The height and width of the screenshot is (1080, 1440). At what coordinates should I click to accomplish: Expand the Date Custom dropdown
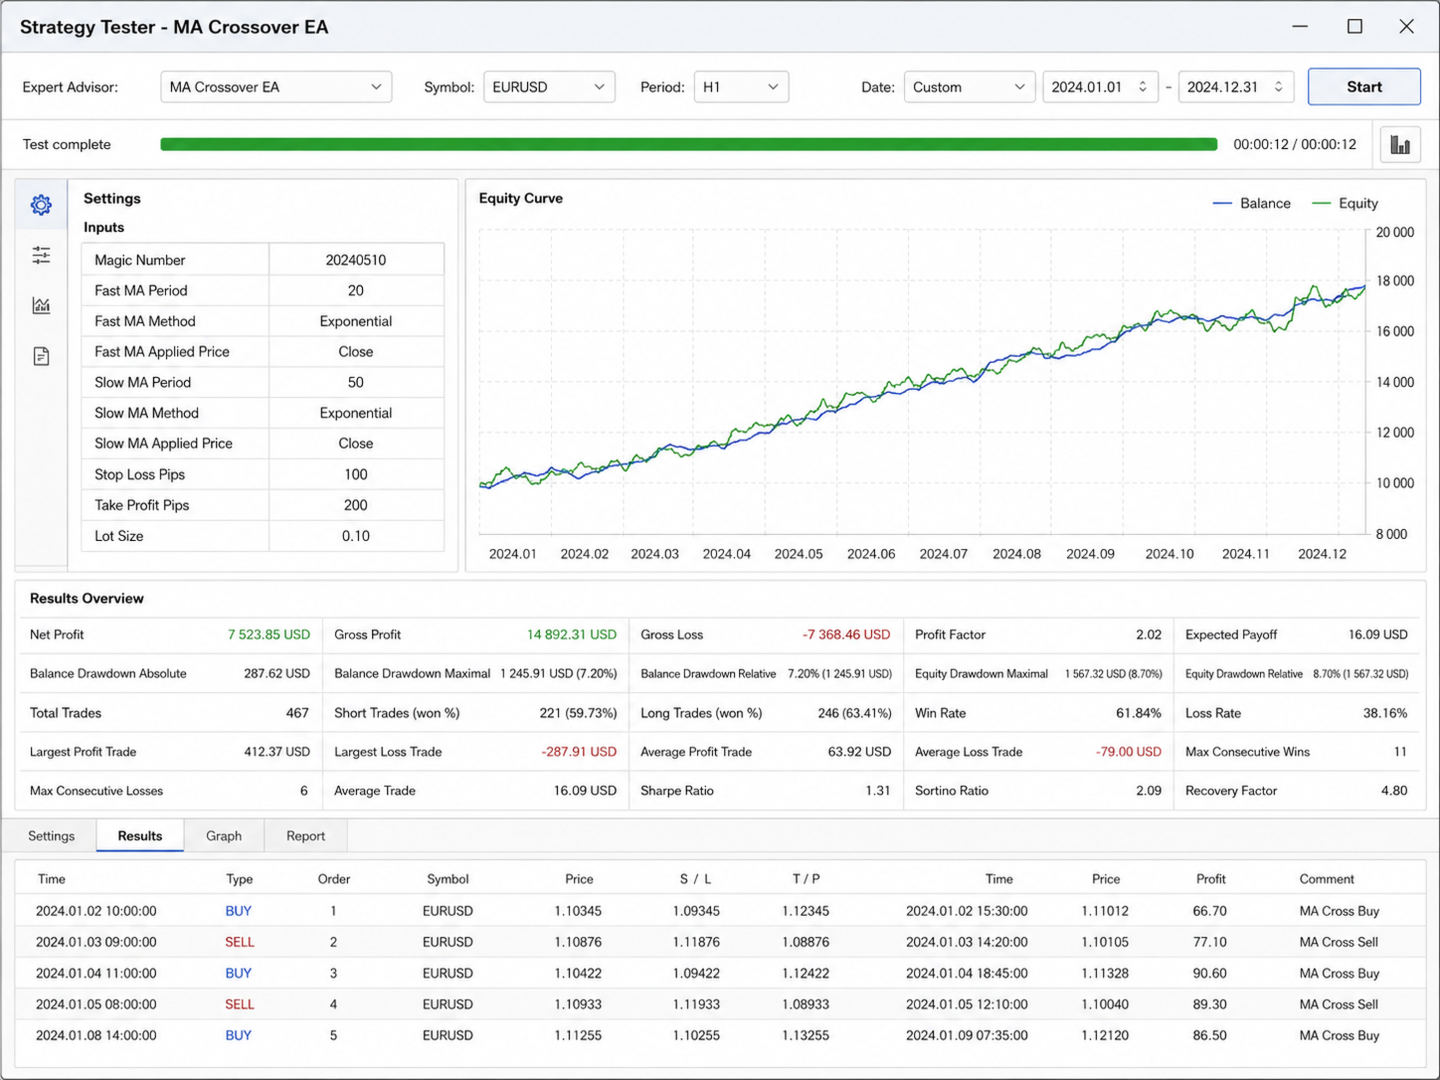coord(969,87)
